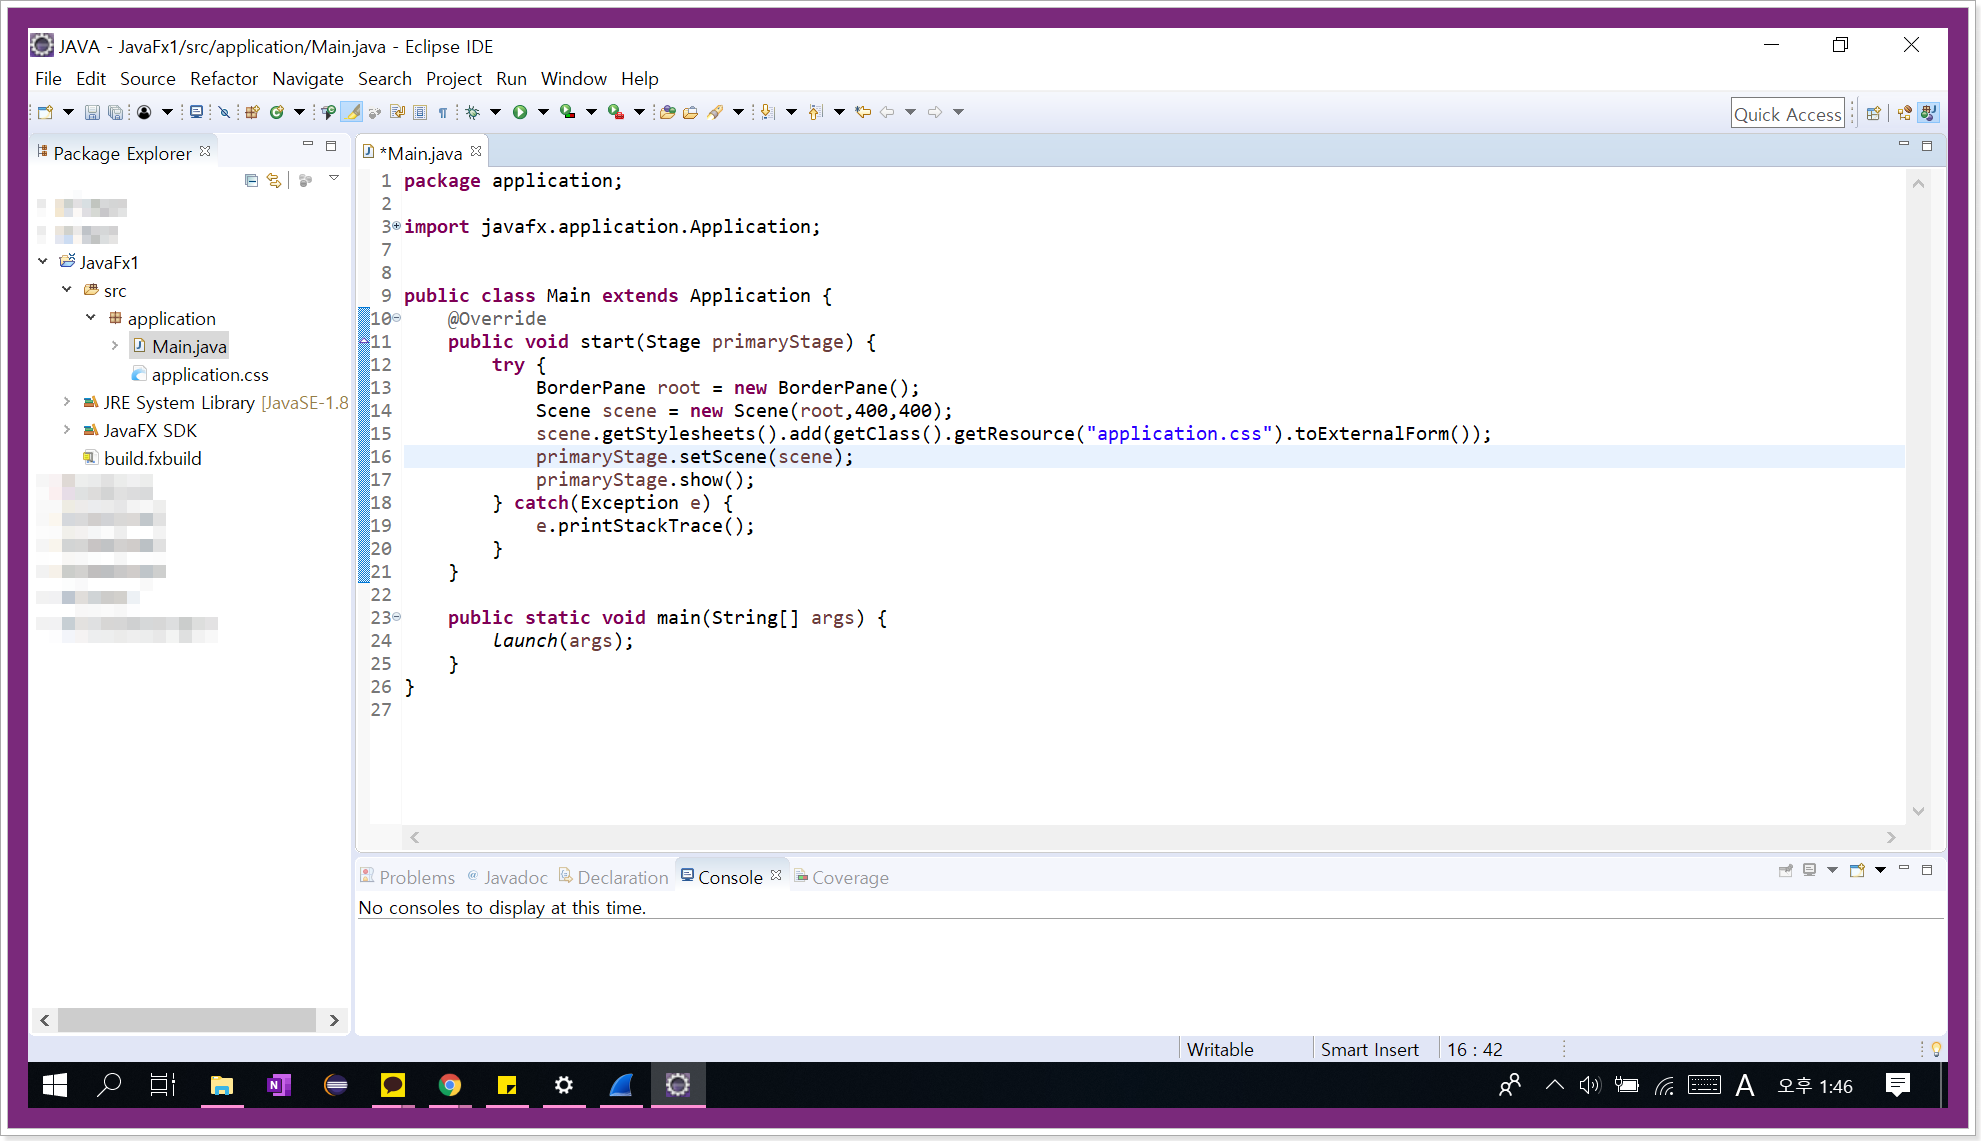The height and width of the screenshot is (1141, 1981).
Task: Open the Run button dropdown arrow
Action: [x=543, y=112]
